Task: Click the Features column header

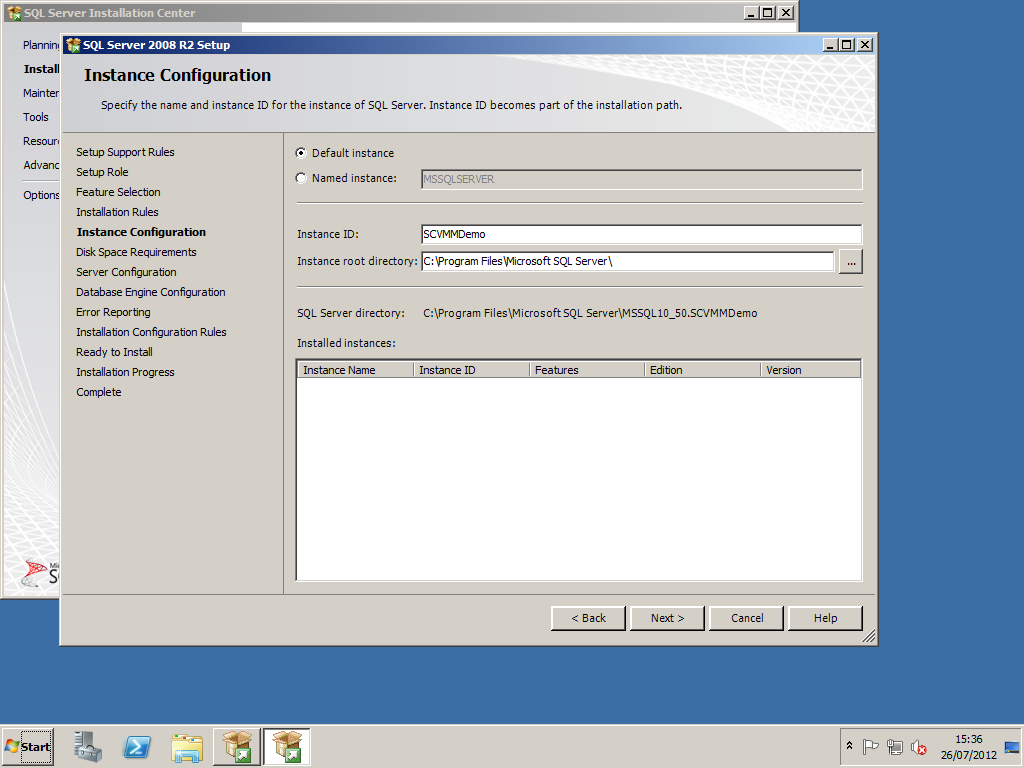Action: coord(586,370)
